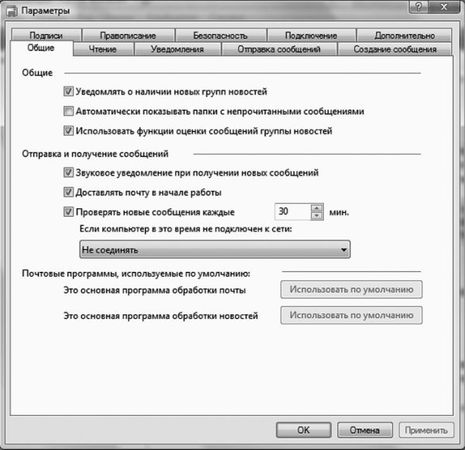This screenshot has width=465, height=450.
Task: Uncheck Уведомлять о наличии новых групп новостей
Action: point(68,91)
